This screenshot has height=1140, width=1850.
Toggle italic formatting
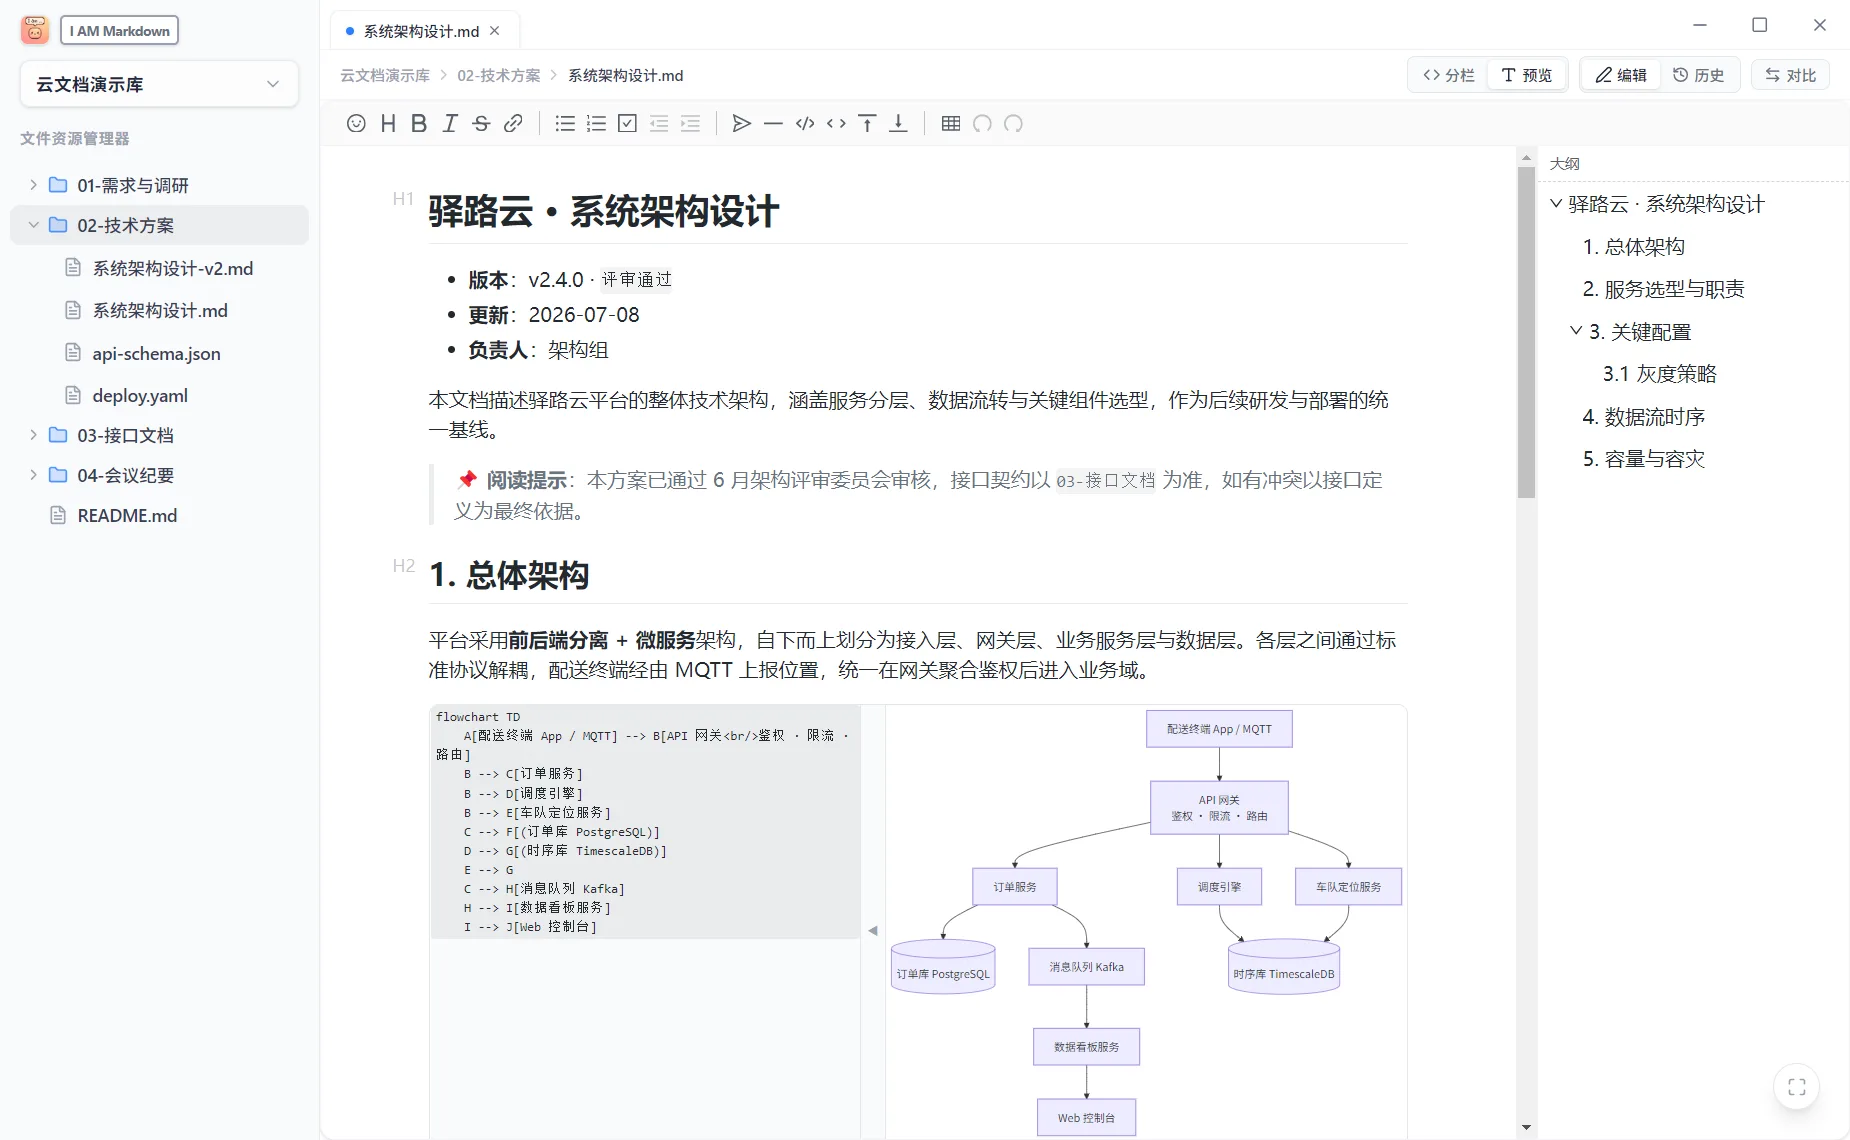point(450,123)
